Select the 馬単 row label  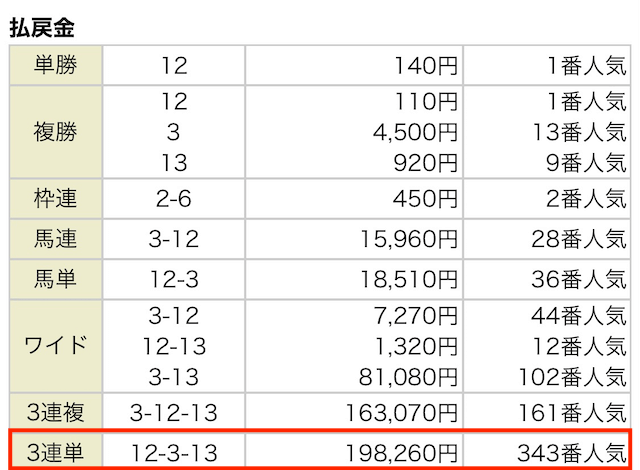tap(55, 279)
